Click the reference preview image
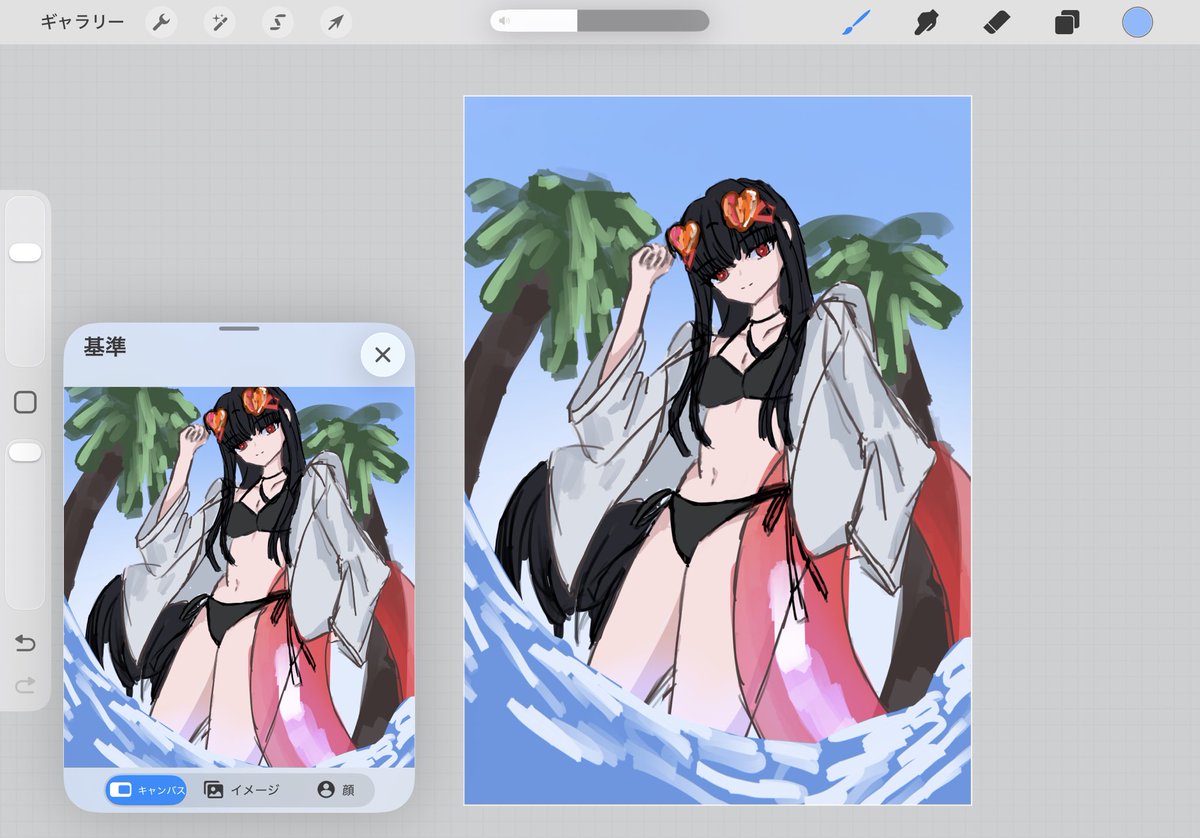The height and width of the screenshot is (838, 1200). point(239,577)
